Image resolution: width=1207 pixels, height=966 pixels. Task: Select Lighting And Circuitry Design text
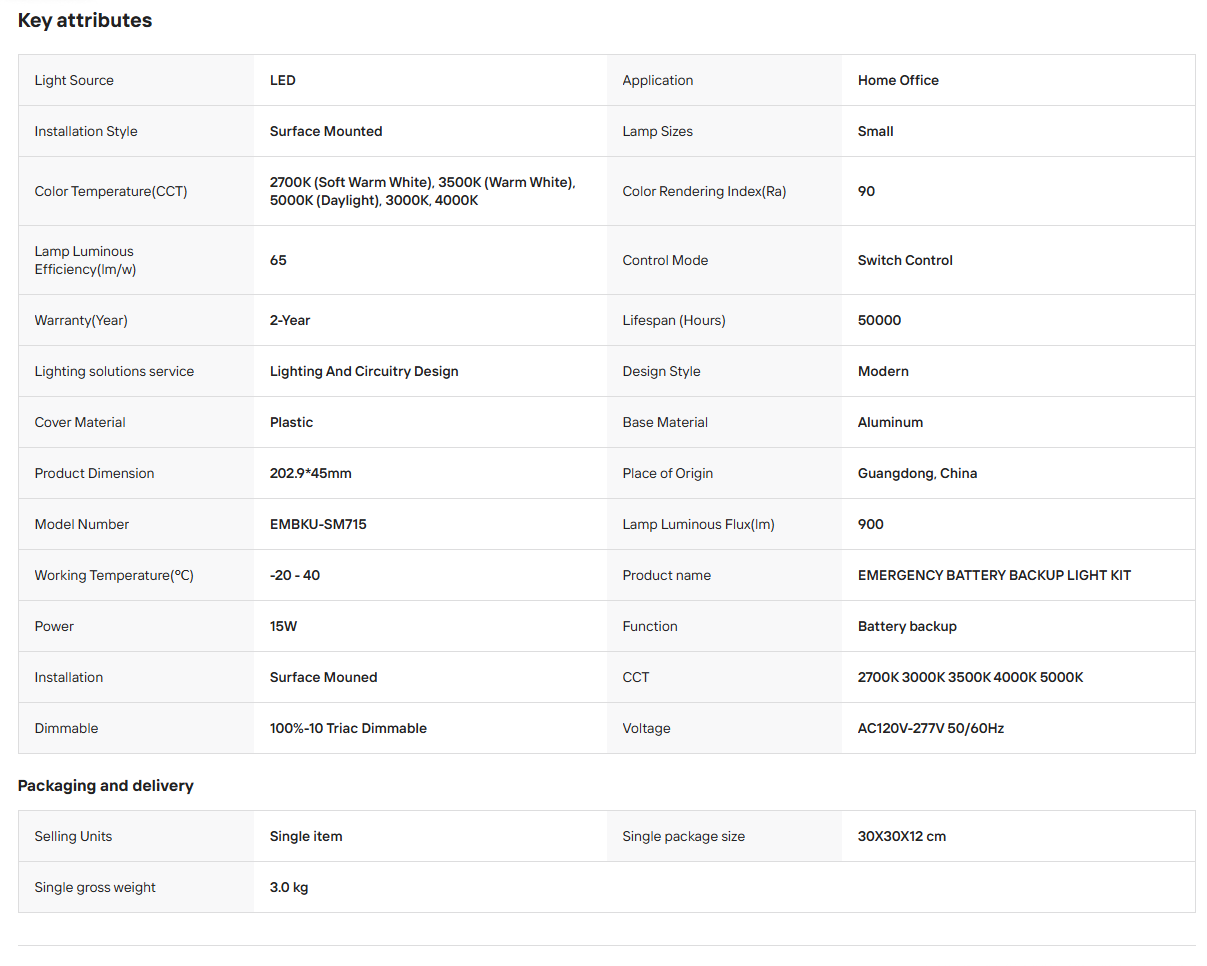(364, 371)
